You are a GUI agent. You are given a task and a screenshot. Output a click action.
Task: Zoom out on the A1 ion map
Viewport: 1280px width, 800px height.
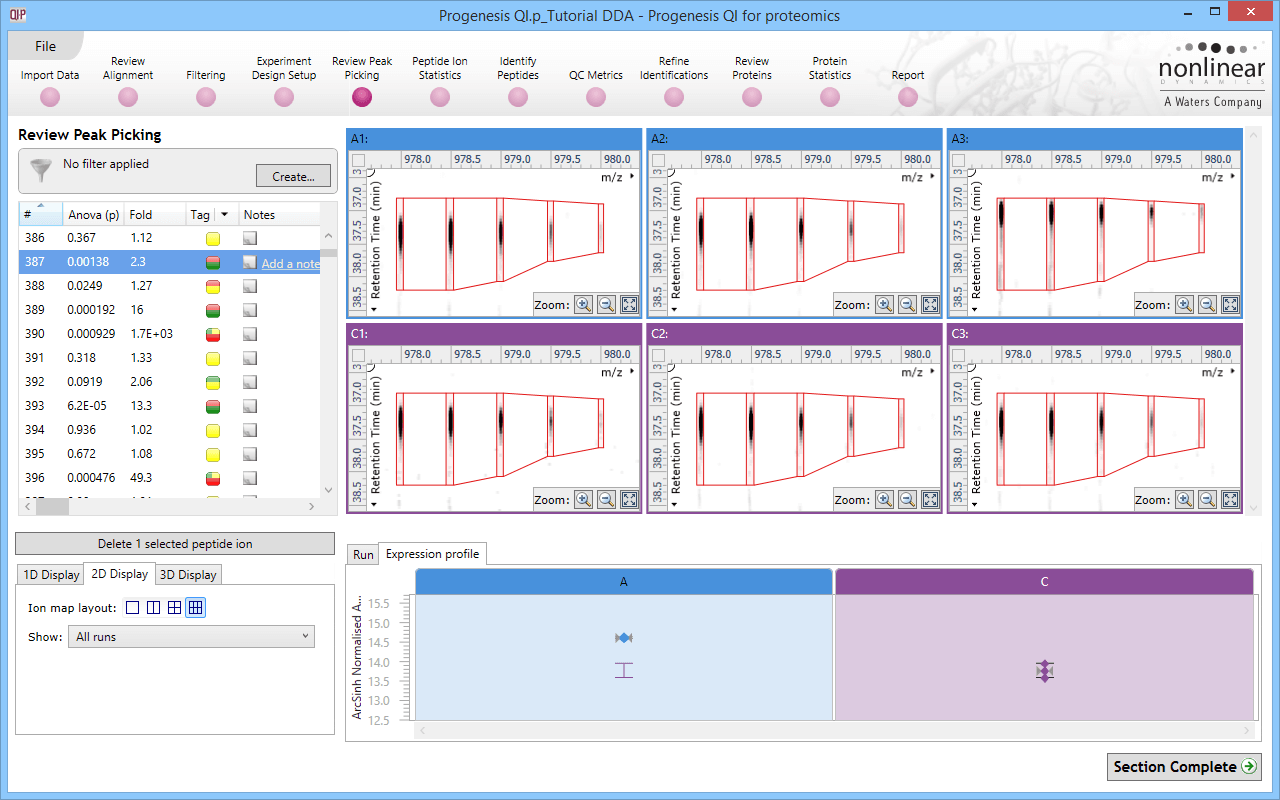(x=607, y=305)
